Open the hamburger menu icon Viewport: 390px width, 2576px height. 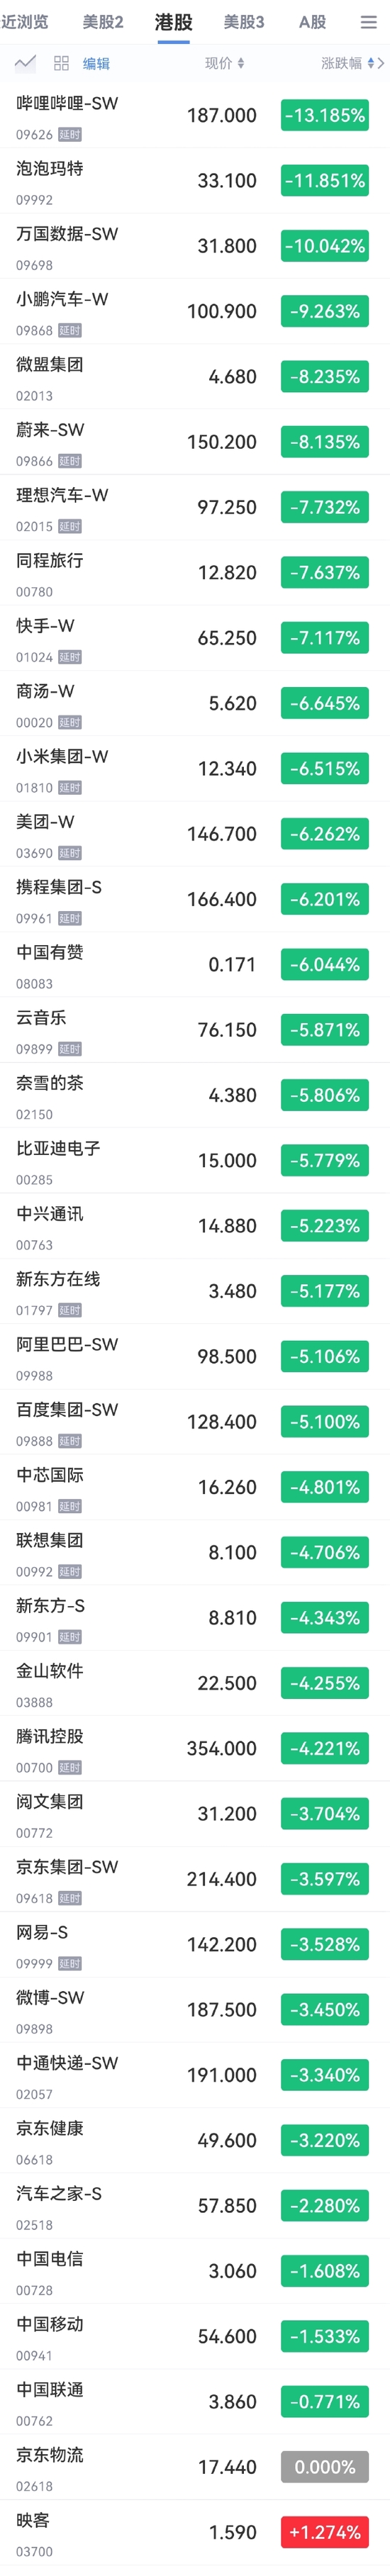[368, 22]
